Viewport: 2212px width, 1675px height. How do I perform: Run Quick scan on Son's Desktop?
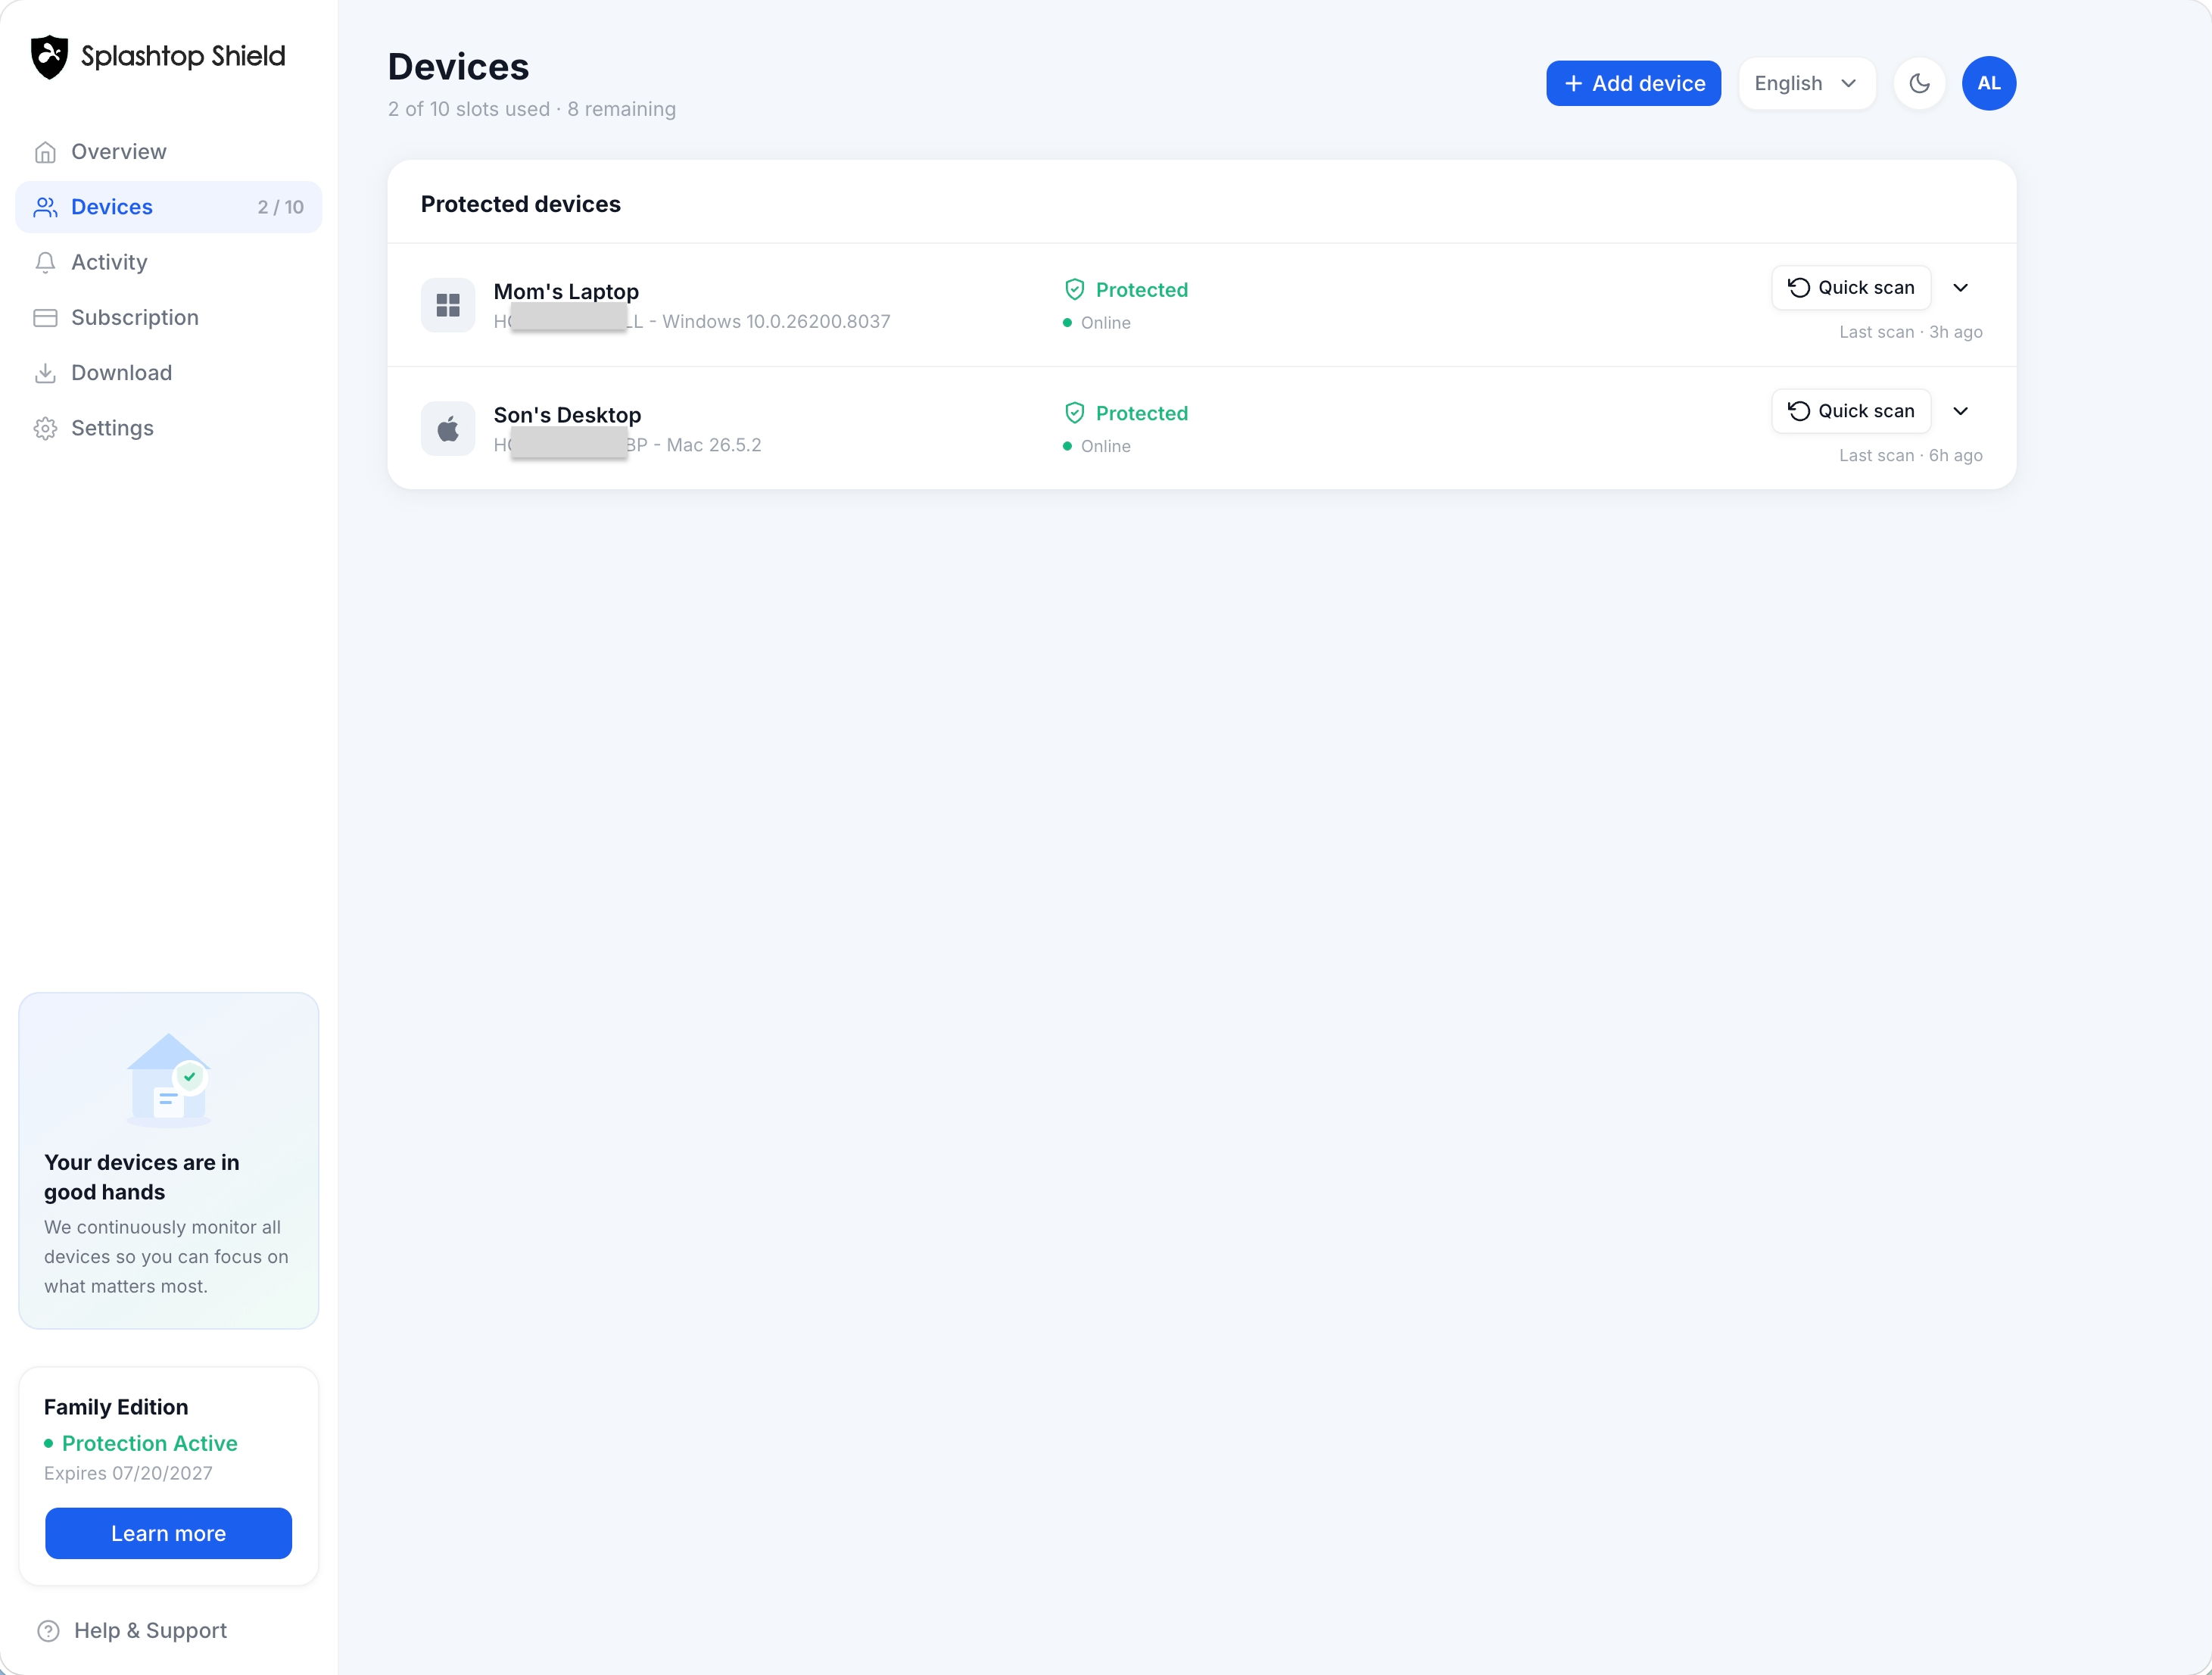click(x=1851, y=411)
